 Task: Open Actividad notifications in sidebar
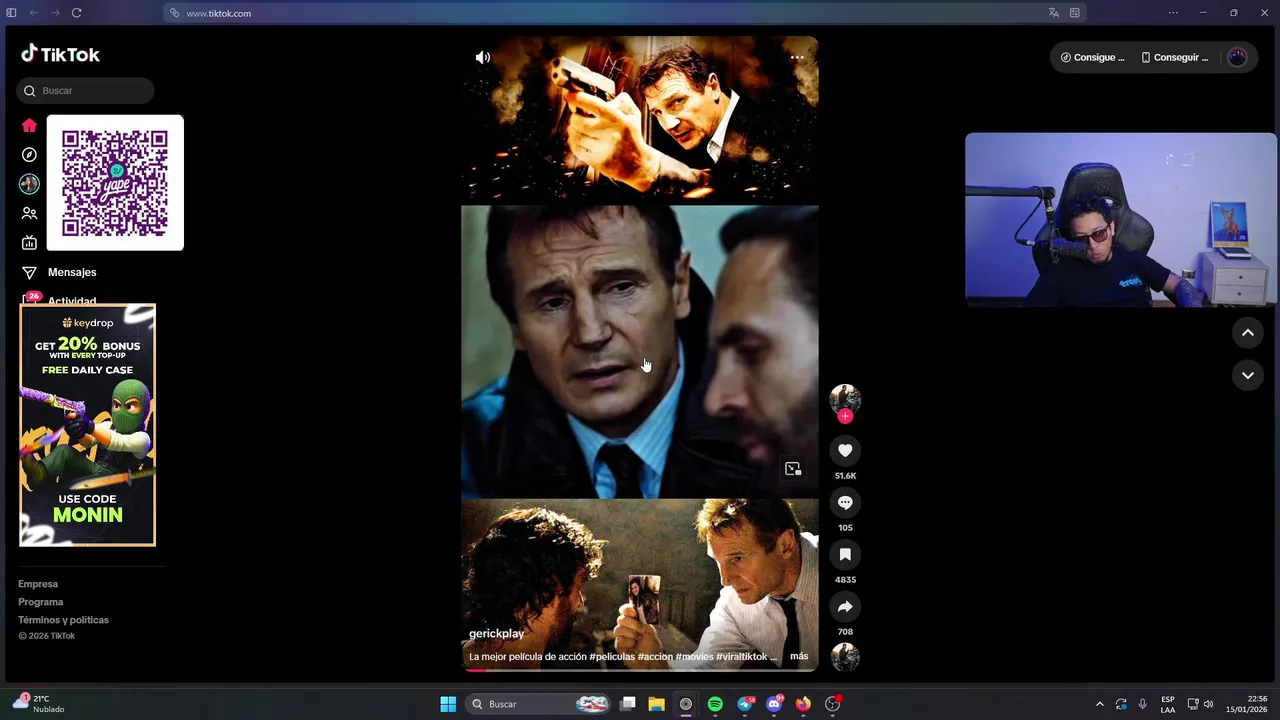72,300
